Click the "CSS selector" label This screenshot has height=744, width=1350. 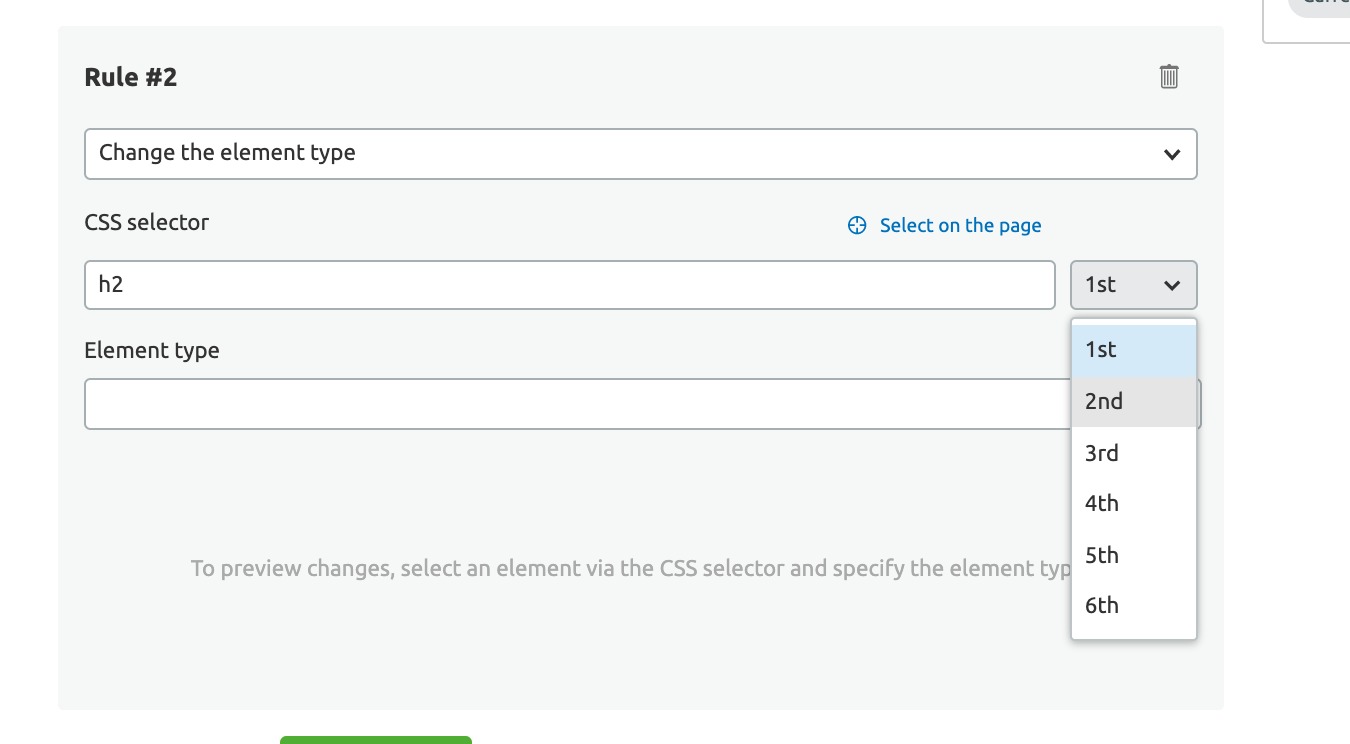tap(147, 222)
